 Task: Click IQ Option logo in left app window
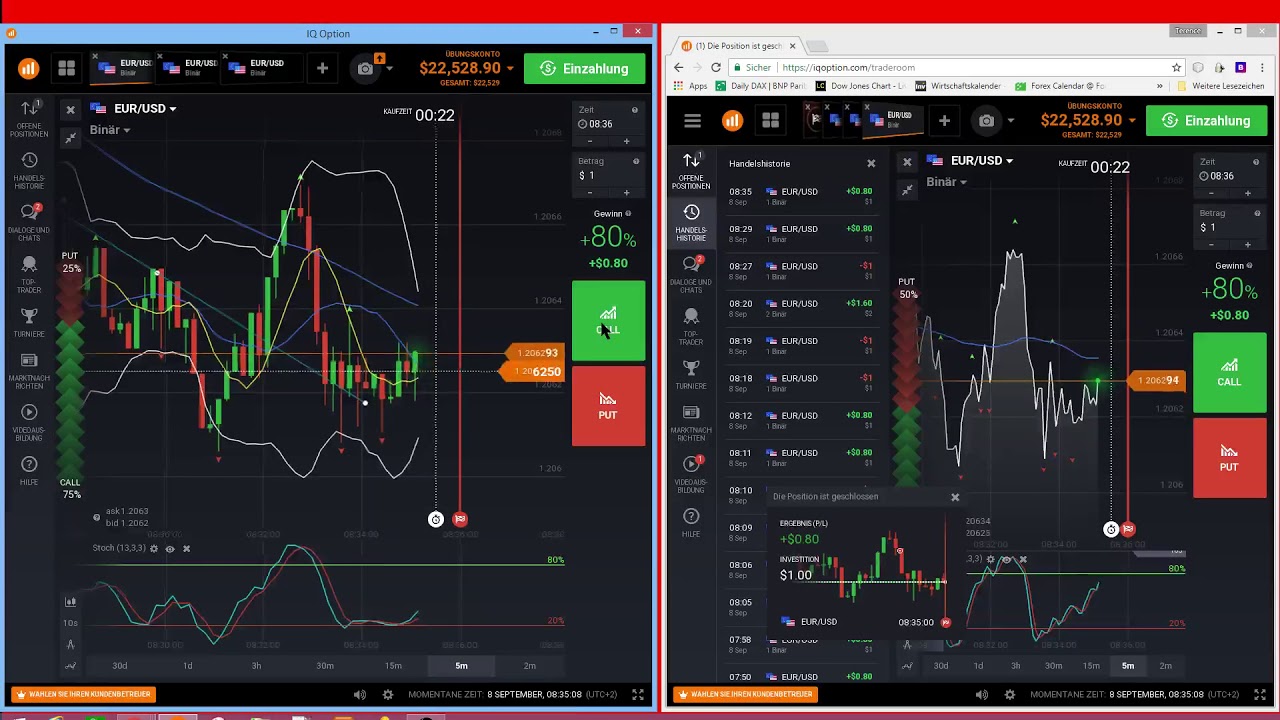click(x=28, y=68)
